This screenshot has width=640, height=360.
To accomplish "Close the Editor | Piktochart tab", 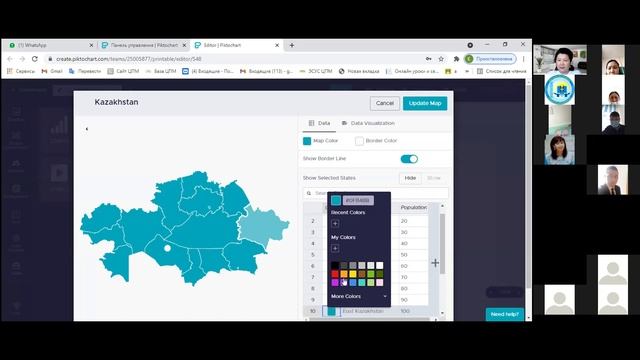I will (x=277, y=45).
